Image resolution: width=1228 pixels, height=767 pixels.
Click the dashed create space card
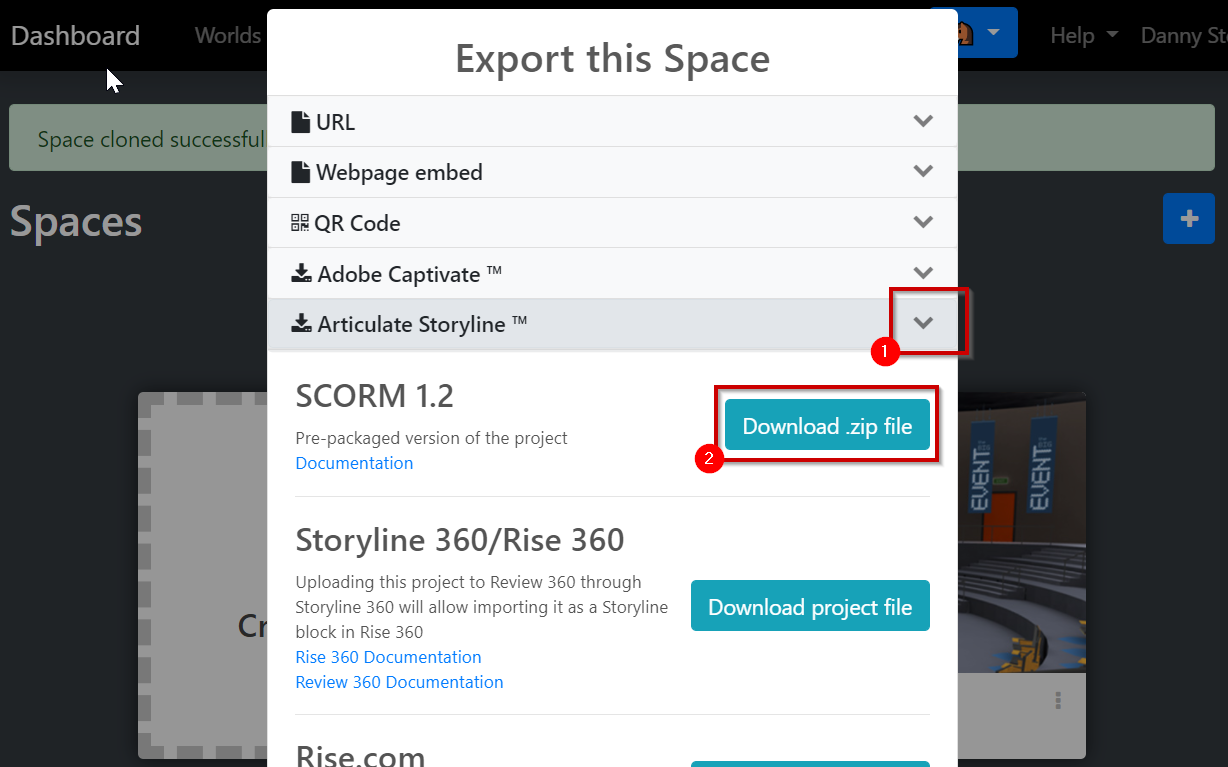click(203, 575)
